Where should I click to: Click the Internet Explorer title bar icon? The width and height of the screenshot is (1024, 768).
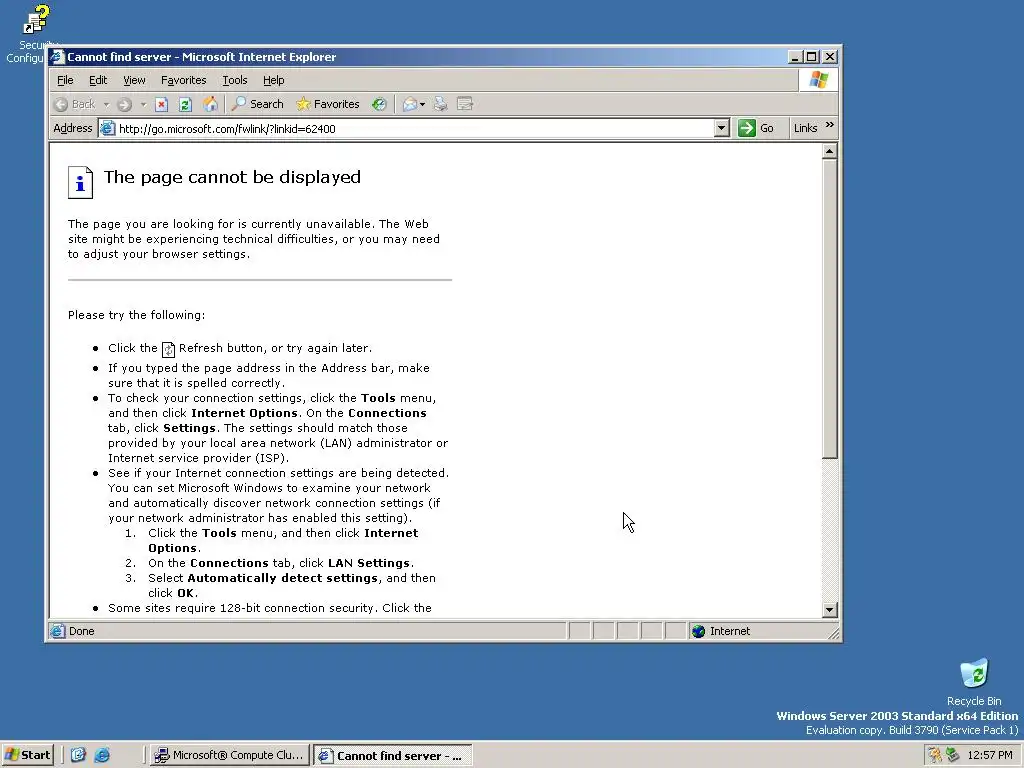pyautogui.click(x=57, y=57)
